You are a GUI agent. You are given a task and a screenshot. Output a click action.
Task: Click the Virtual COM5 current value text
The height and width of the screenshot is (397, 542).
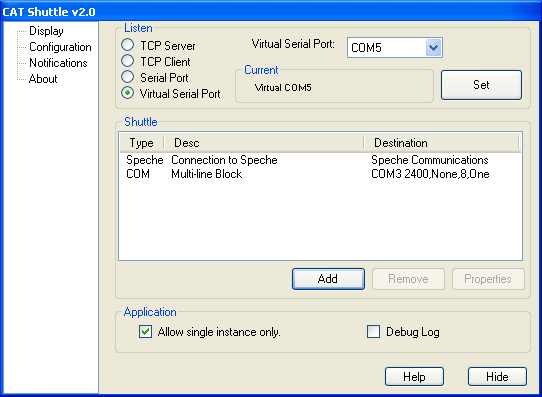coord(283,88)
